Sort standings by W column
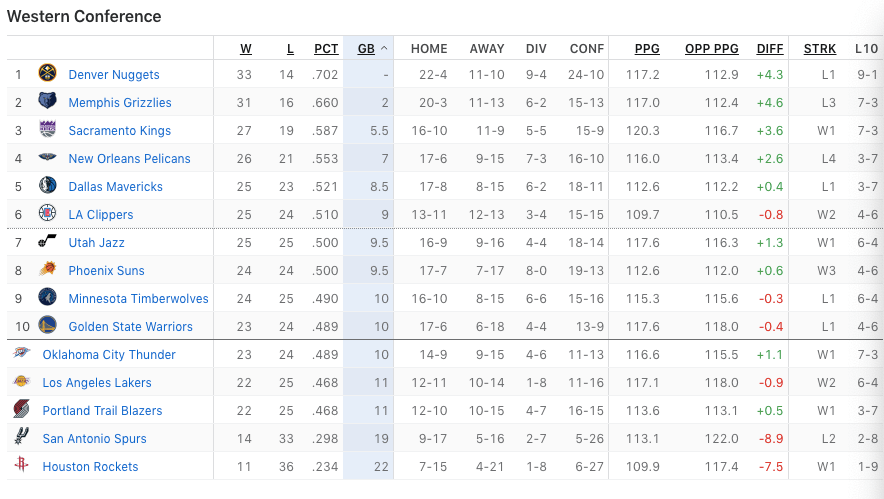This screenshot has height=499, width=884. coord(246,48)
